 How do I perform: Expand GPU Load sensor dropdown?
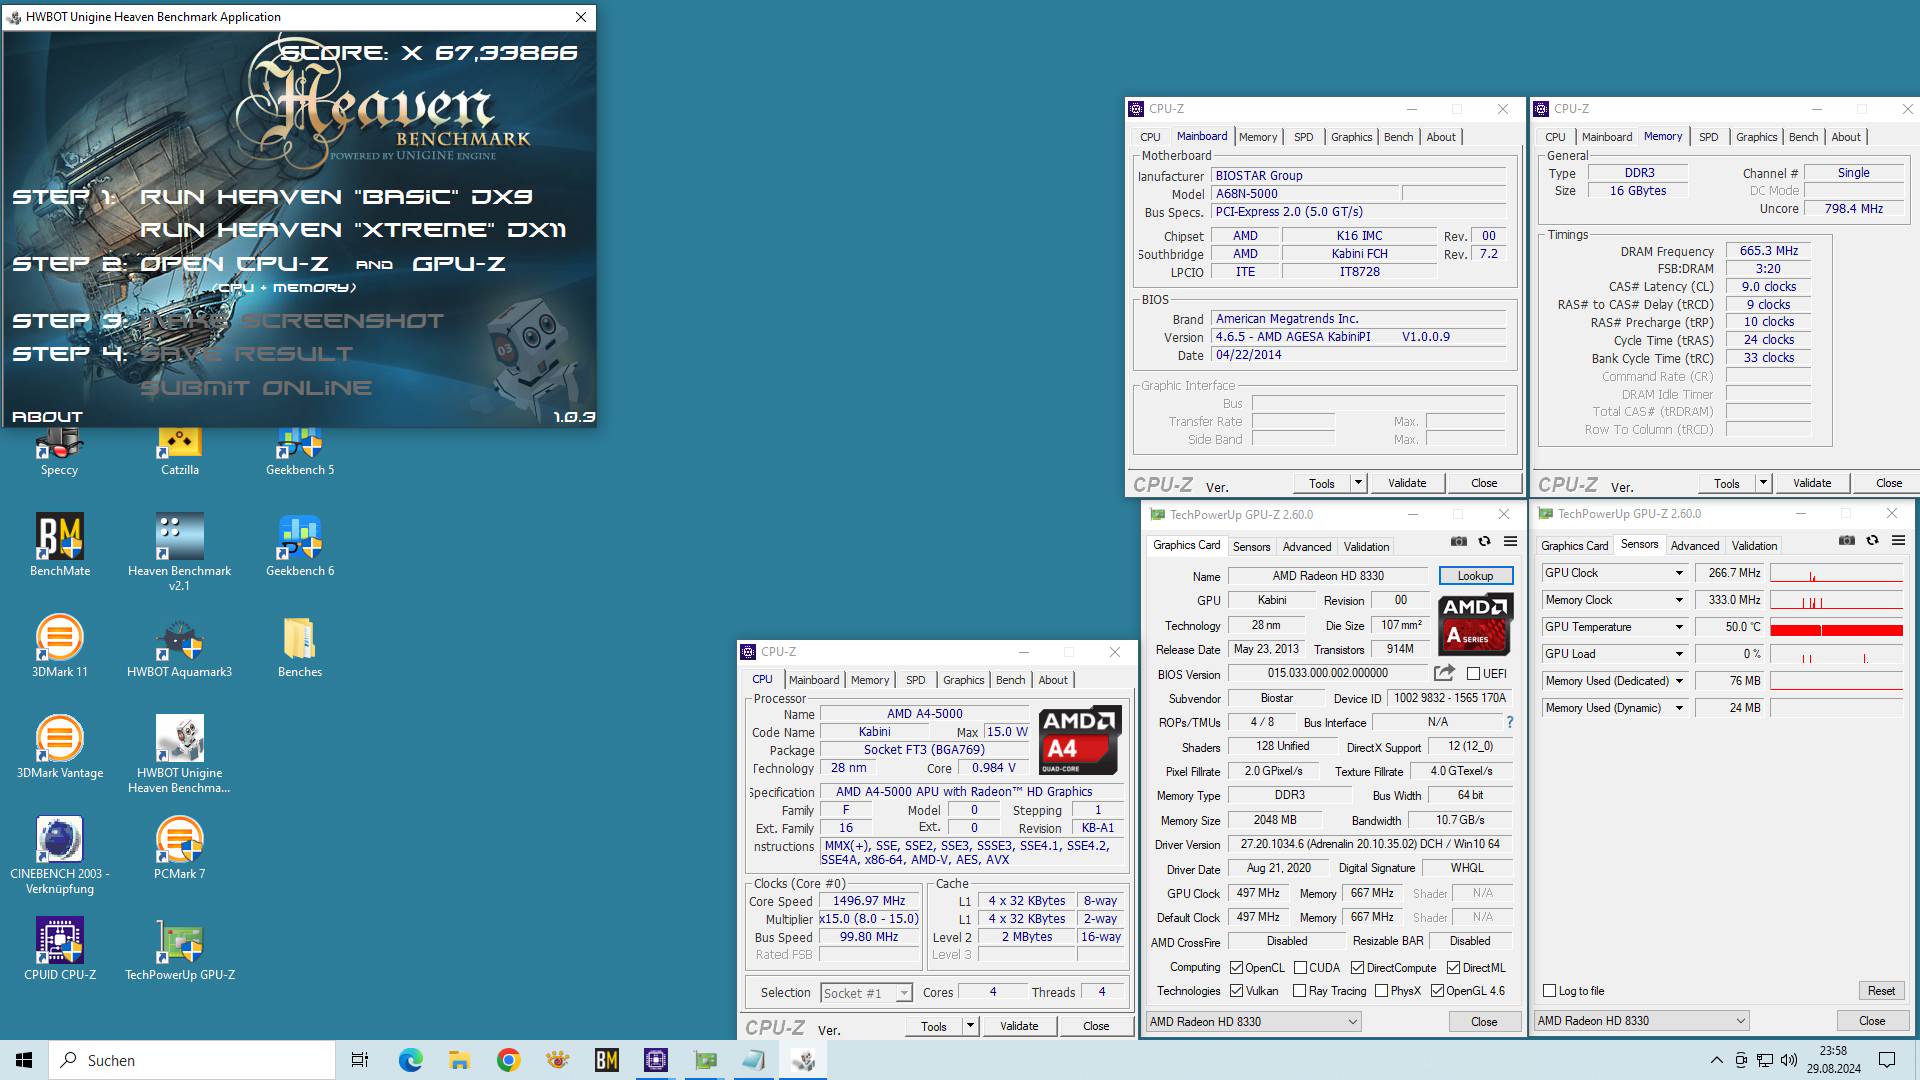click(1679, 654)
